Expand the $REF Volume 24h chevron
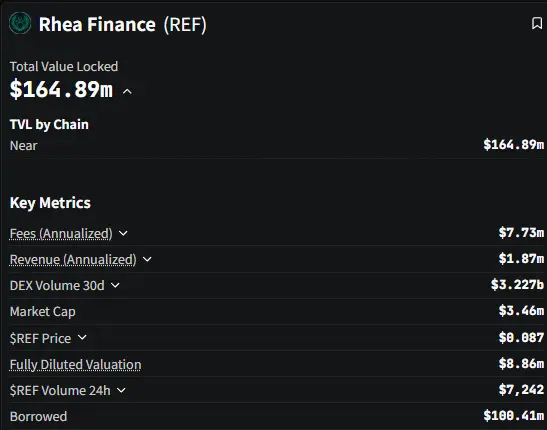 pos(121,390)
